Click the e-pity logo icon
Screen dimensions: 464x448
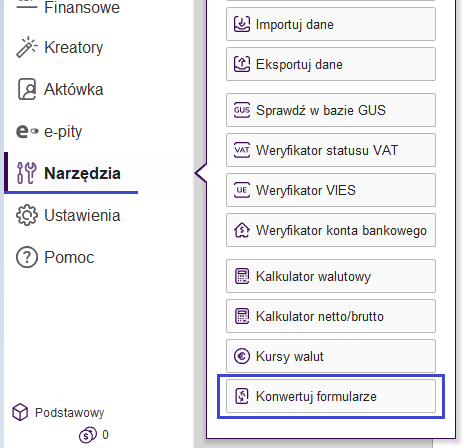(x=27, y=131)
